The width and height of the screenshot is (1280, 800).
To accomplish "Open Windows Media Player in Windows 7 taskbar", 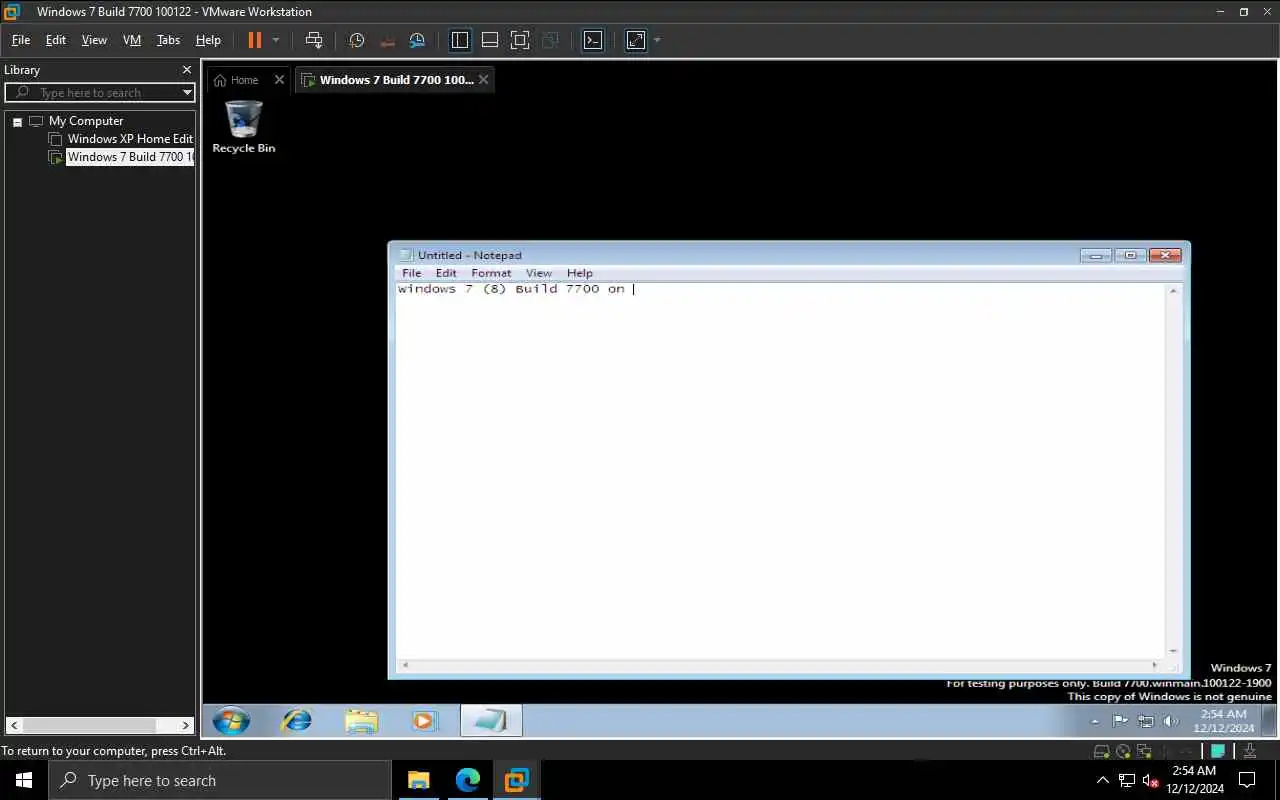I will tap(425, 721).
